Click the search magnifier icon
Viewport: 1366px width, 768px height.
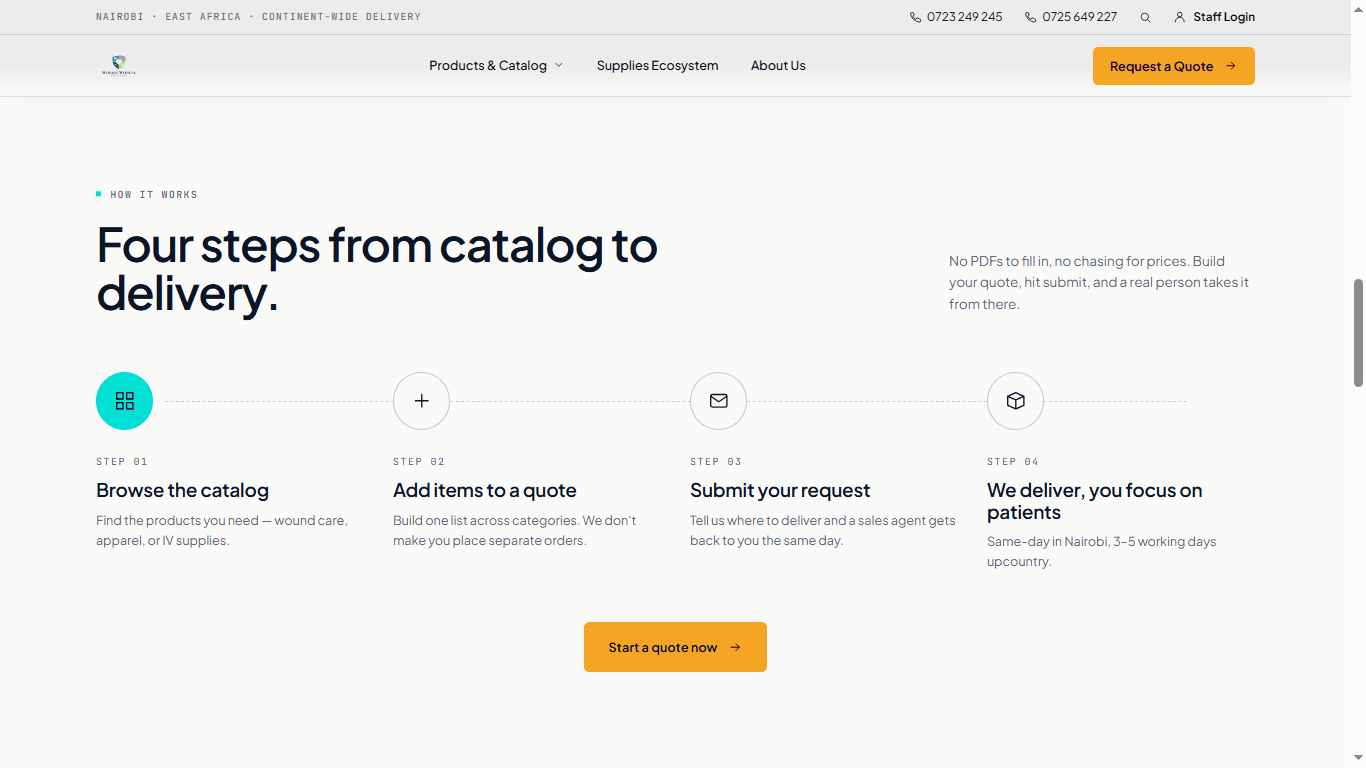pyautogui.click(x=1145, y=17)
